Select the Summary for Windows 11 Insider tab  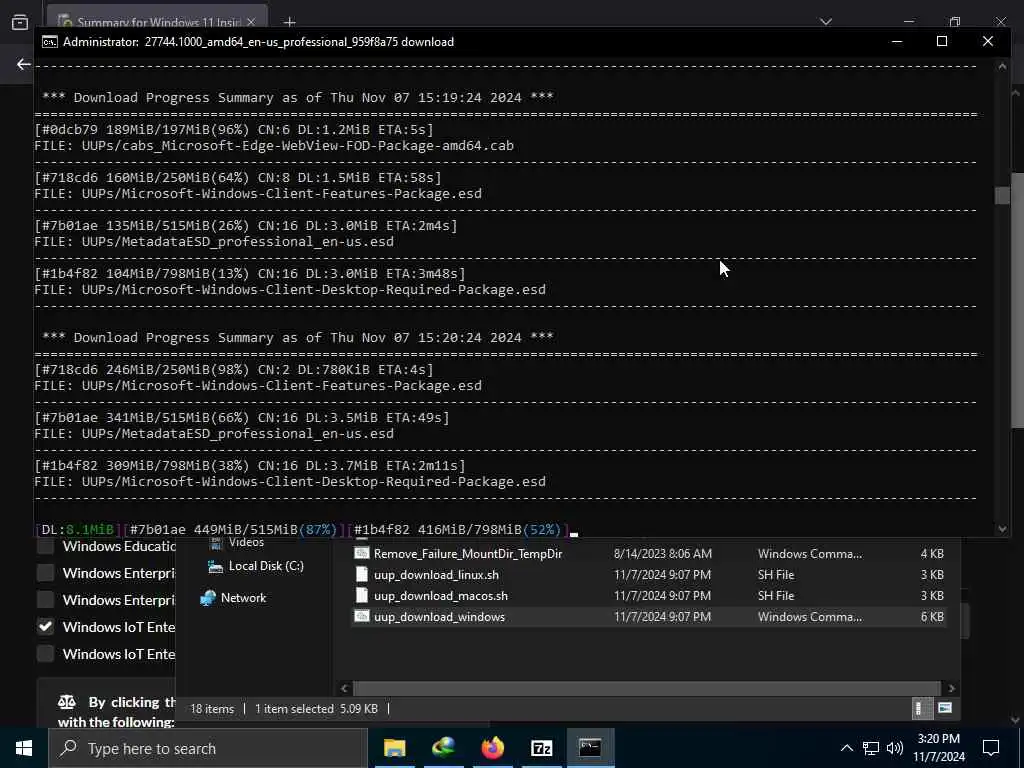[157, 20]
